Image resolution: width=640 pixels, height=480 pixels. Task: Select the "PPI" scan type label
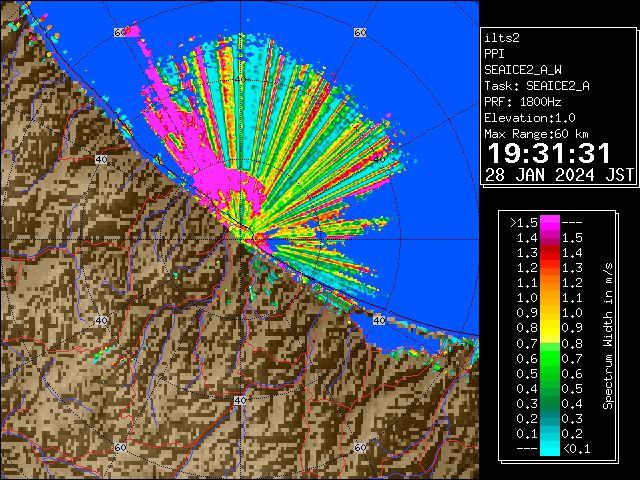coord(494,54)
